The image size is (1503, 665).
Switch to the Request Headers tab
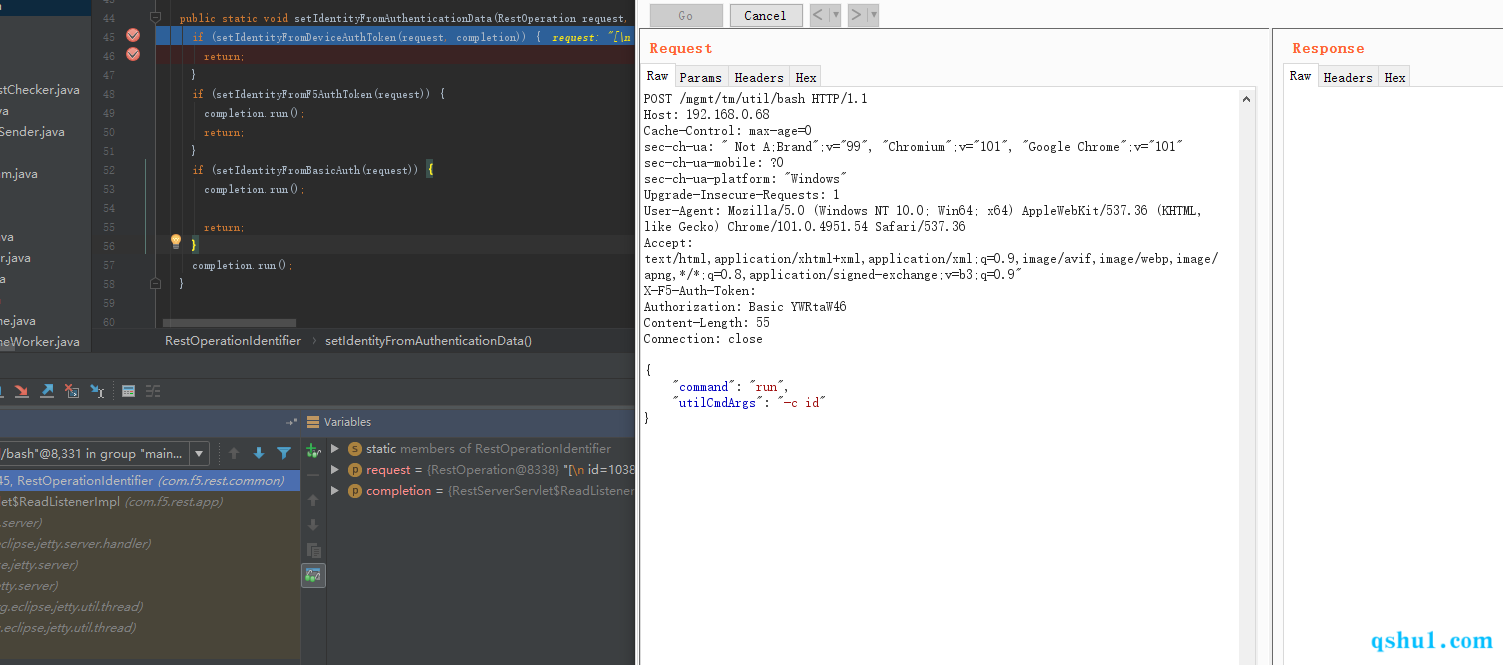click(759, 77)
